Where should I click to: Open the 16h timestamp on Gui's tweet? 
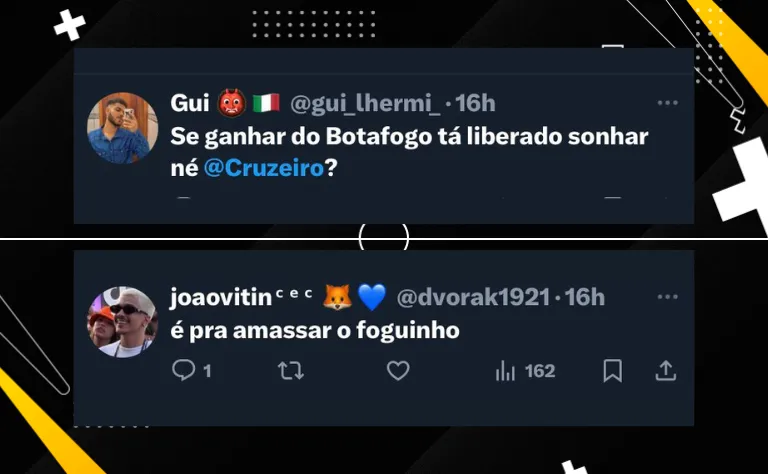pyautogui.click(x=475, y=103)
